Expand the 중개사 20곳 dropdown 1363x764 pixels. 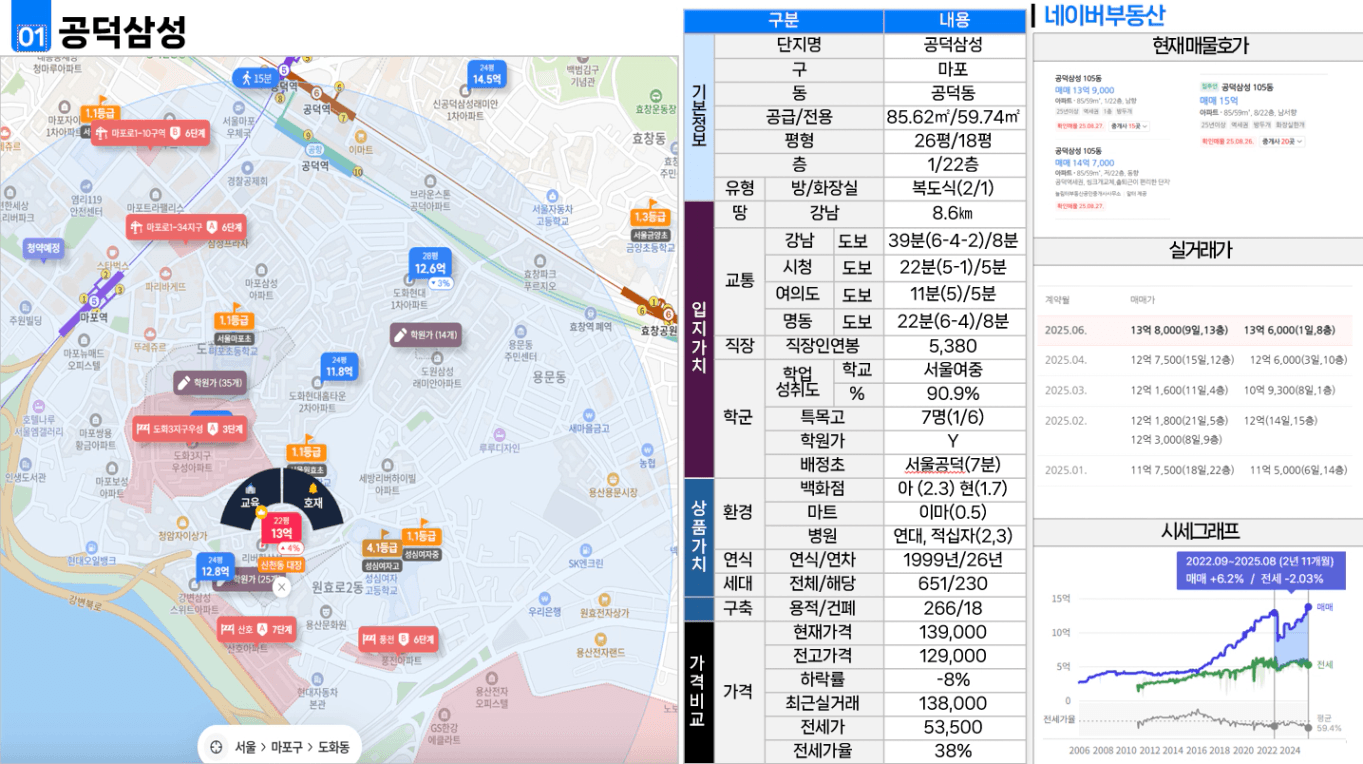point(1283,142)
